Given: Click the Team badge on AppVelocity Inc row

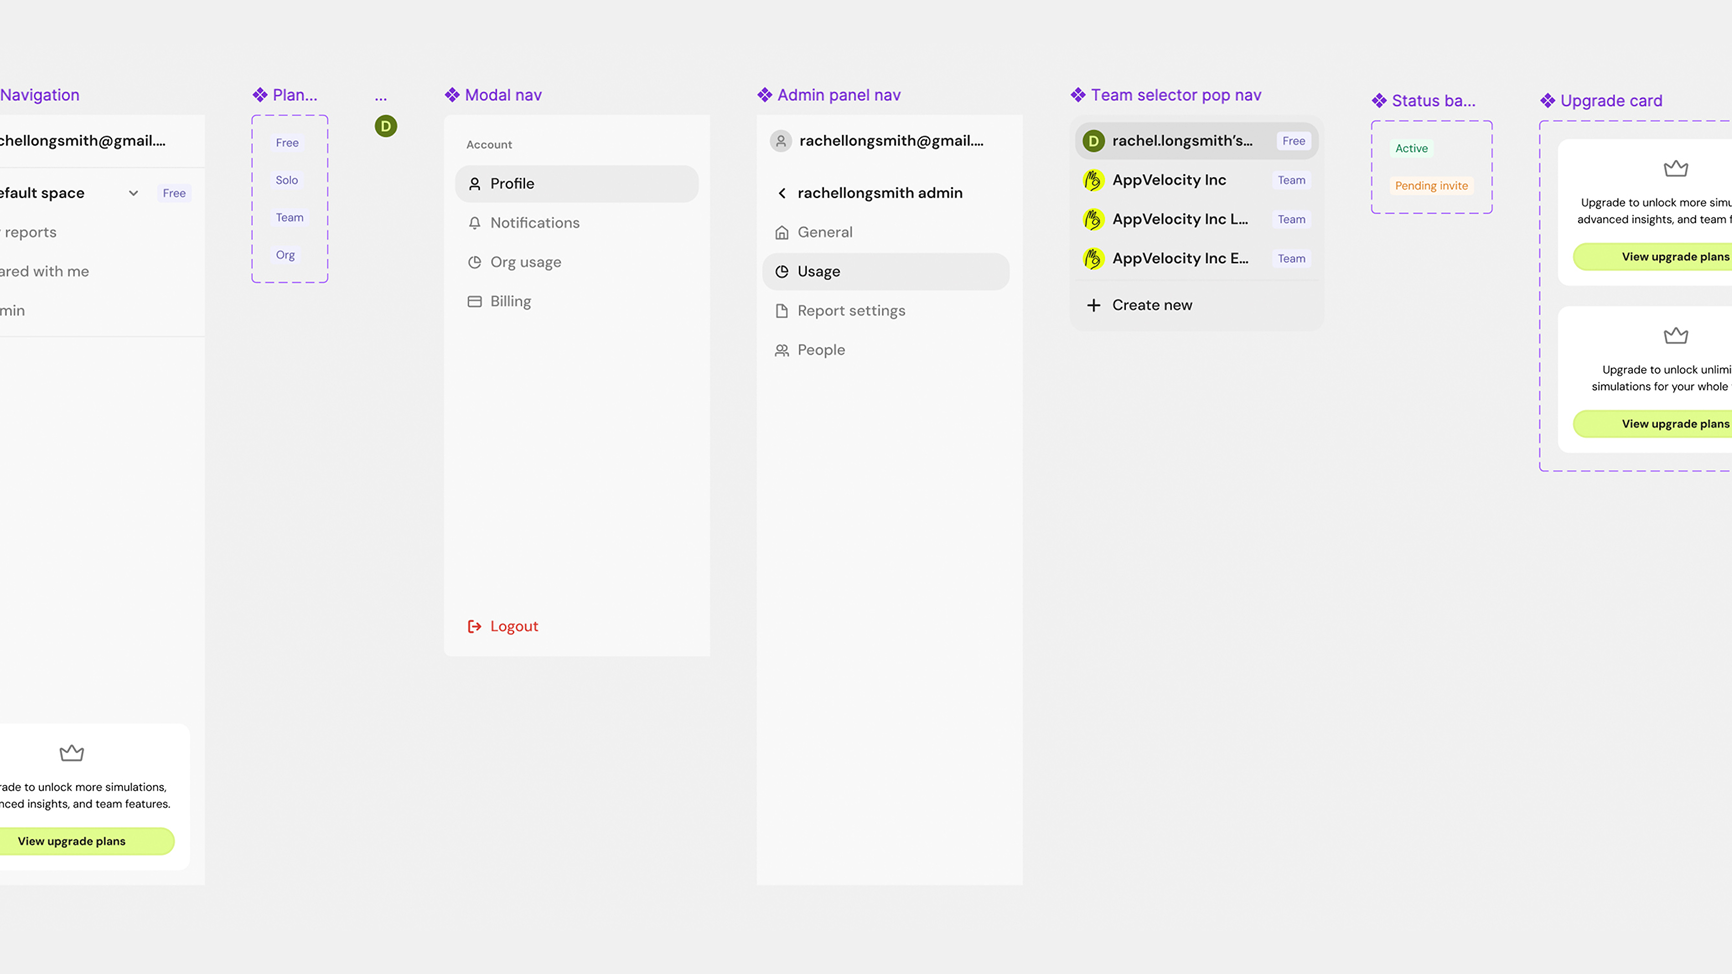Looking at the screenshot, I should [1292, 180].
